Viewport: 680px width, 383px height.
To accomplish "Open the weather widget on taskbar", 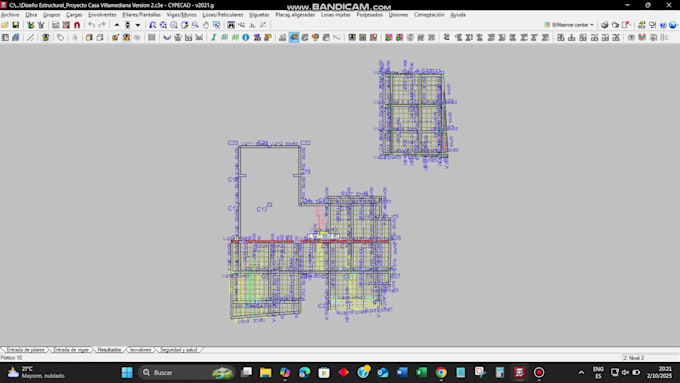I will [37, 373].
